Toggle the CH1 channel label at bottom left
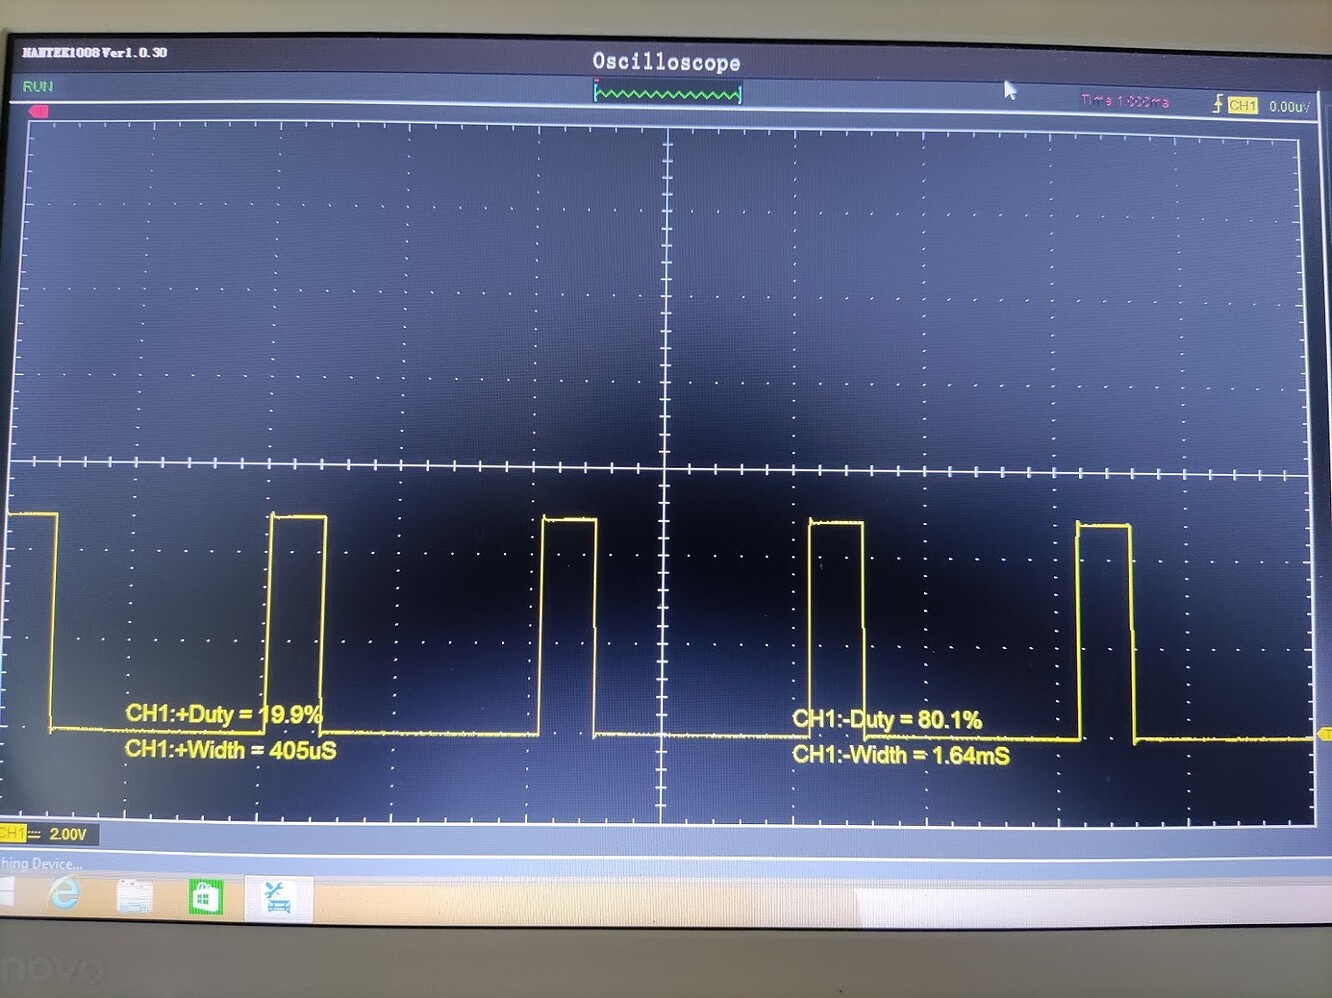The width and height of the screenshot is (1332, 998). [11, 833]
